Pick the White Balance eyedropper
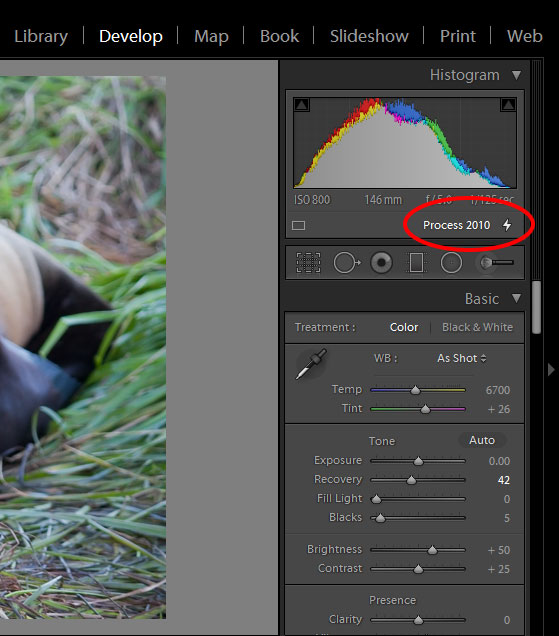Viewport: 559px width, 636px height. pyautogui.click(x=311, y=364)
